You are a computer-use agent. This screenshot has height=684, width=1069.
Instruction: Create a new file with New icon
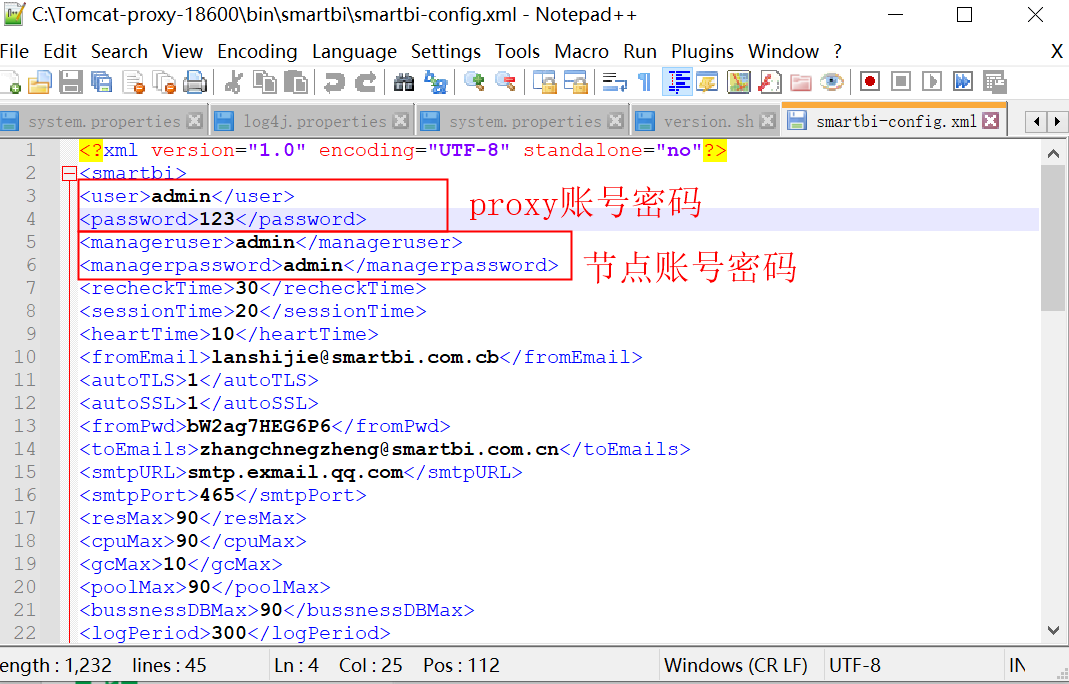tap(10, 83)
